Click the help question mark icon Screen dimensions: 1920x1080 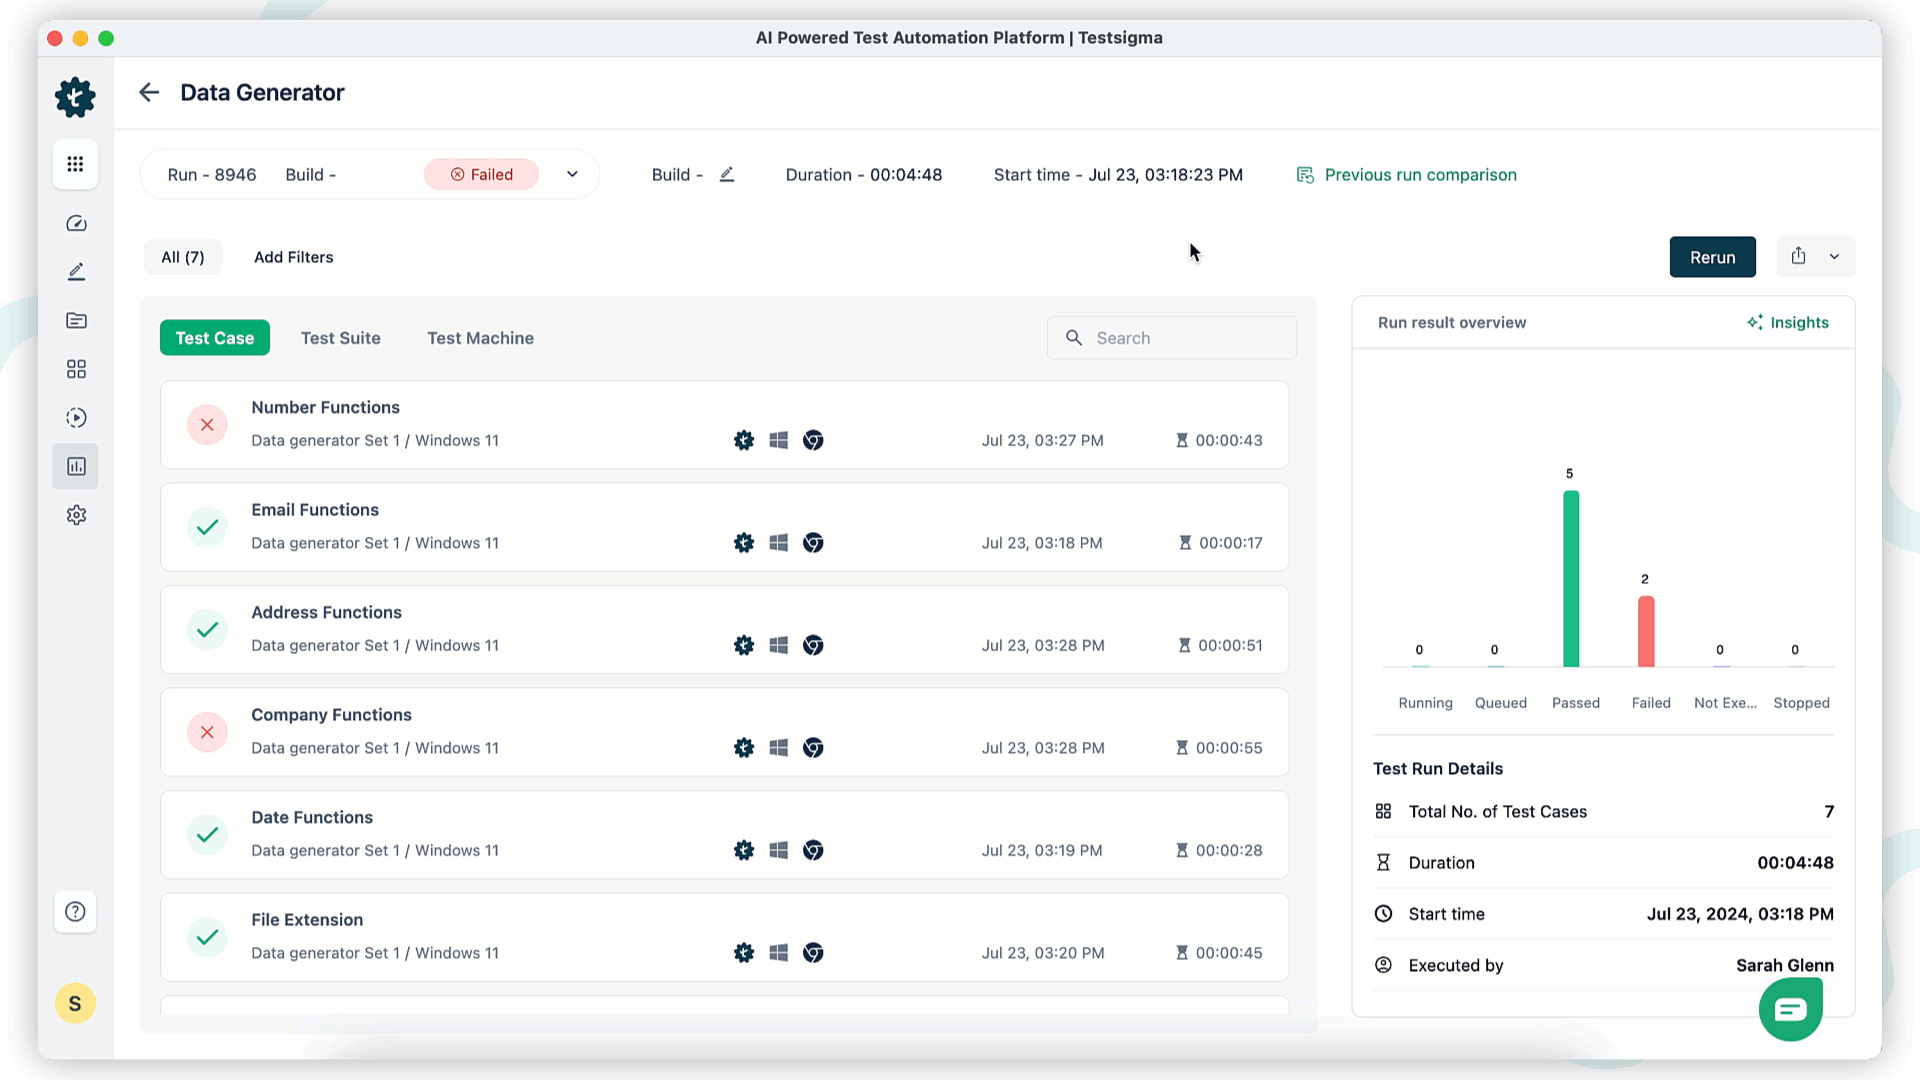75,912
